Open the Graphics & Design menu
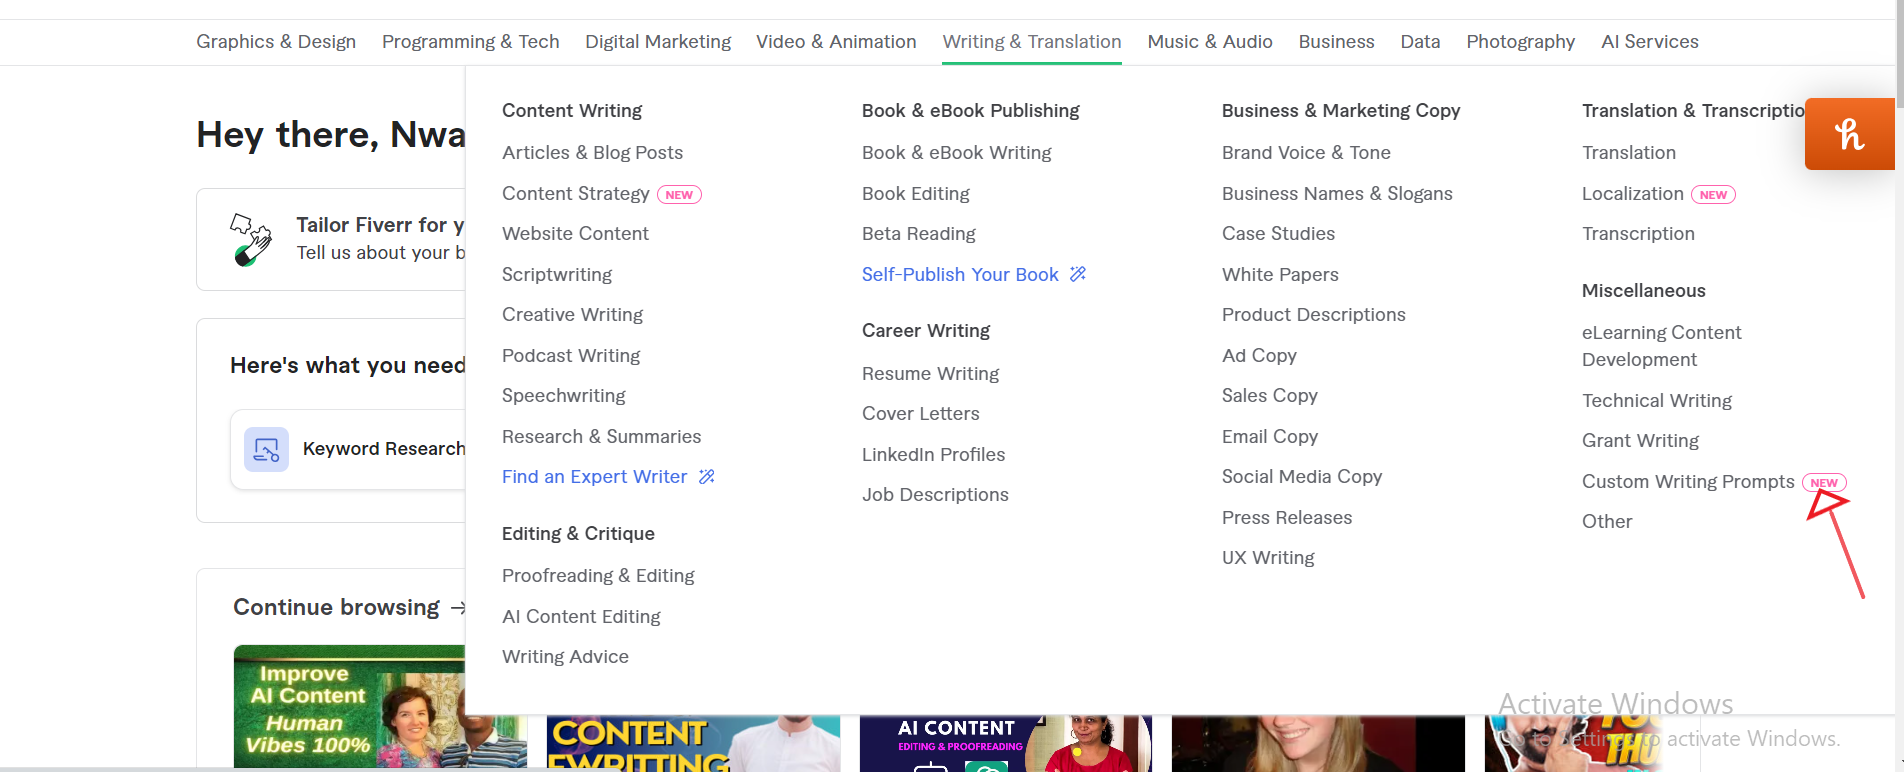 tap(276, 42)
